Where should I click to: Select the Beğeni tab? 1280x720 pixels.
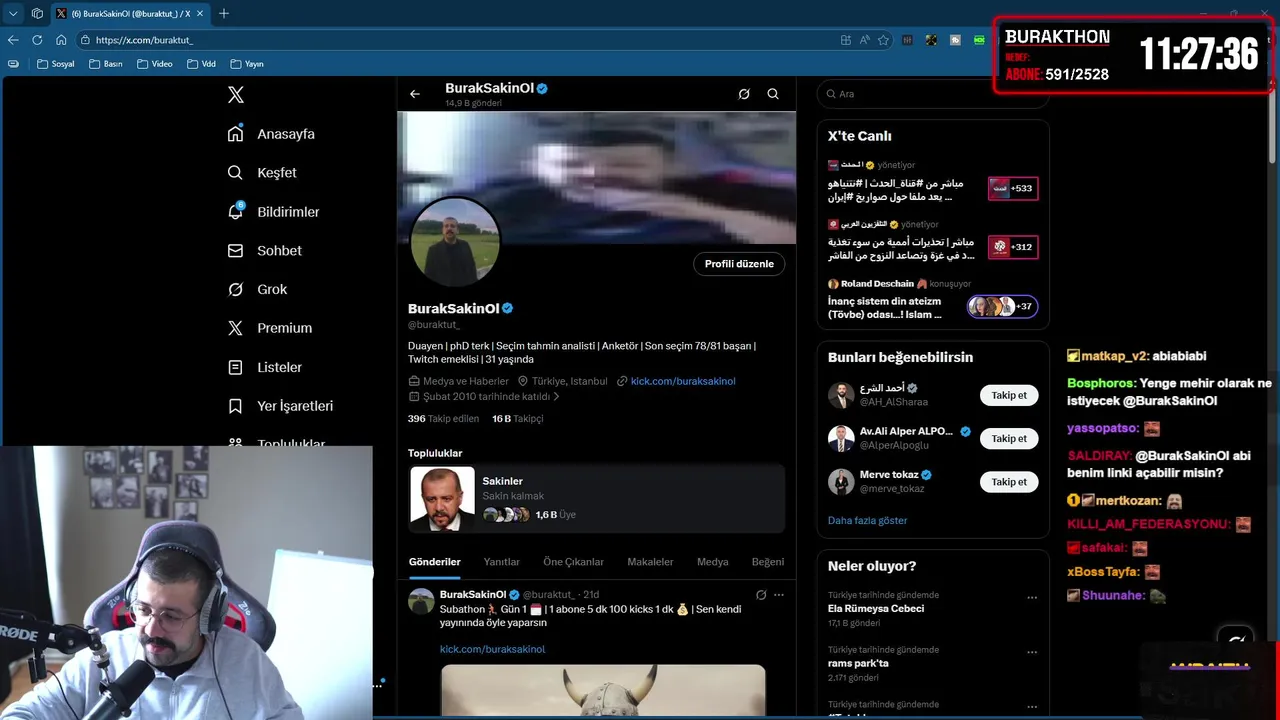(x=768, y=562)
